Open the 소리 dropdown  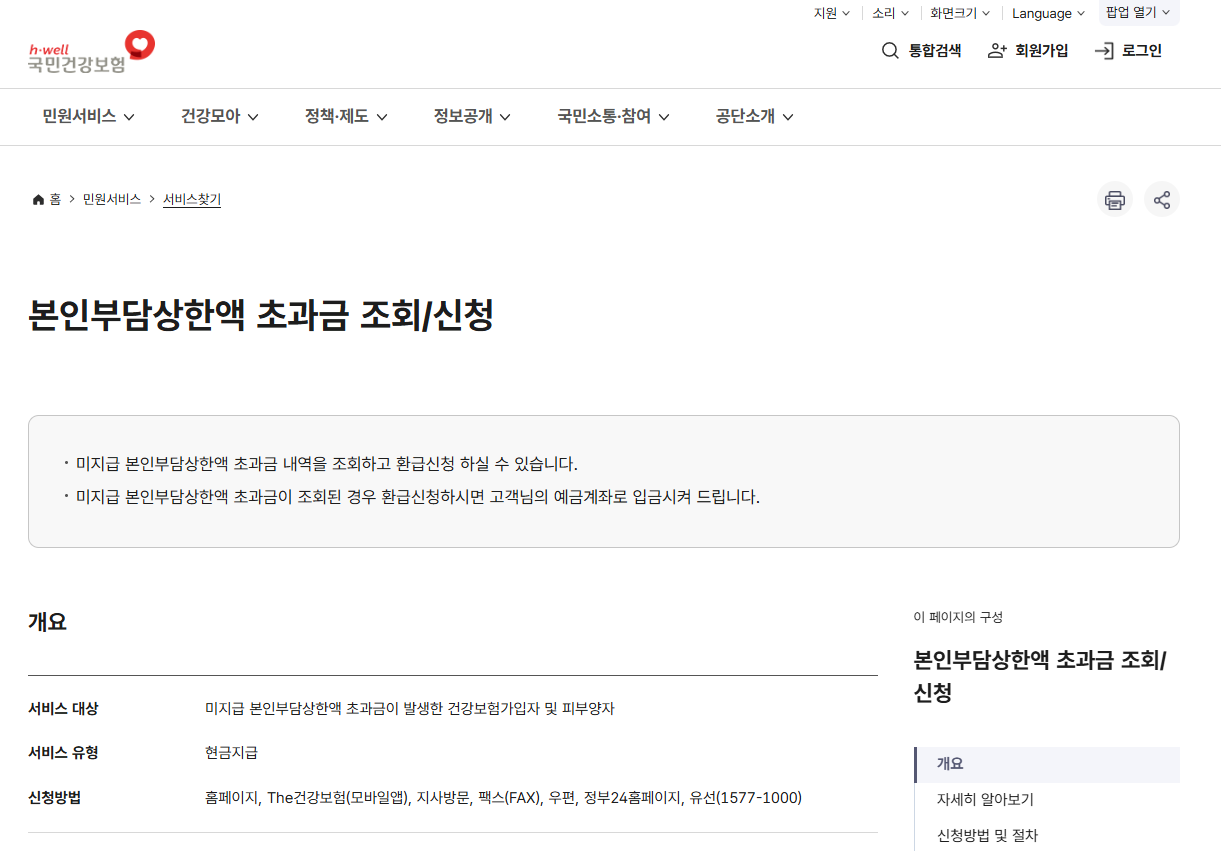click(x=889, y=13)
